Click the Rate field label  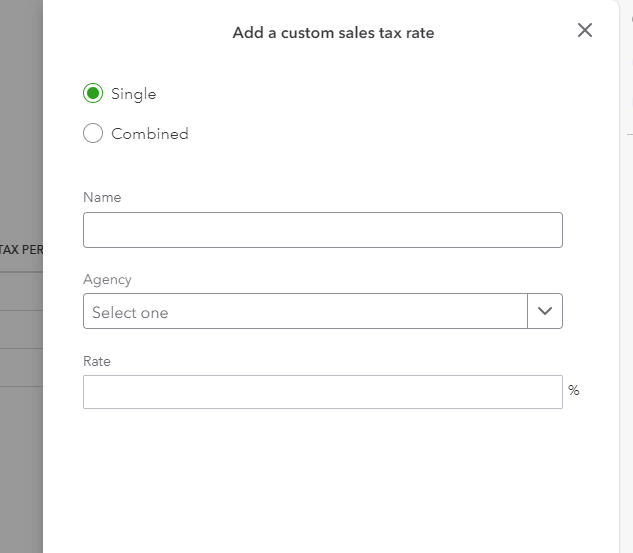97,361
